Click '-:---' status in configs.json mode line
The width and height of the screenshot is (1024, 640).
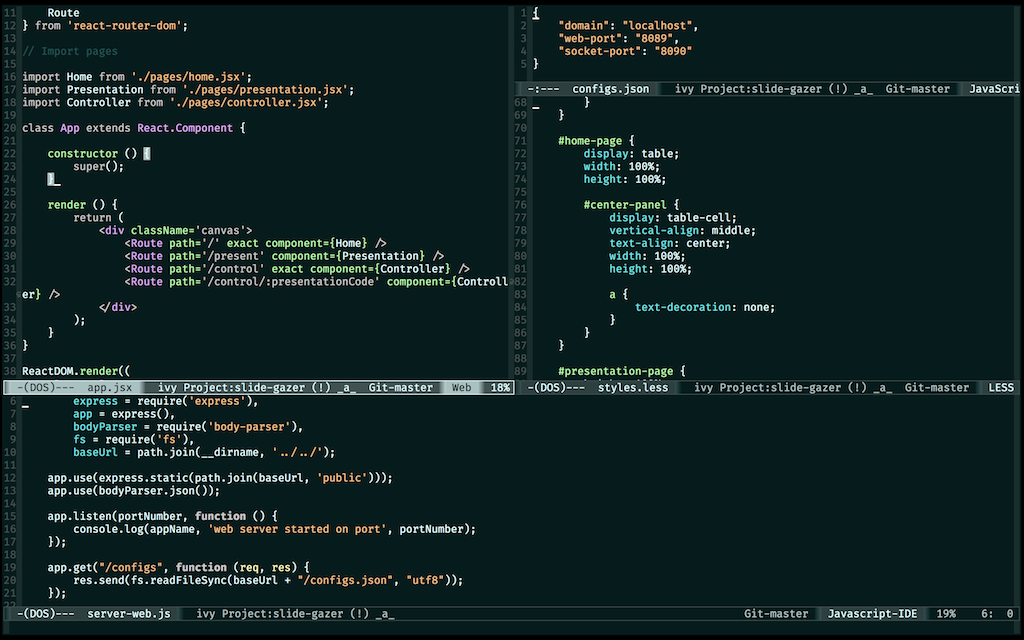543,89
